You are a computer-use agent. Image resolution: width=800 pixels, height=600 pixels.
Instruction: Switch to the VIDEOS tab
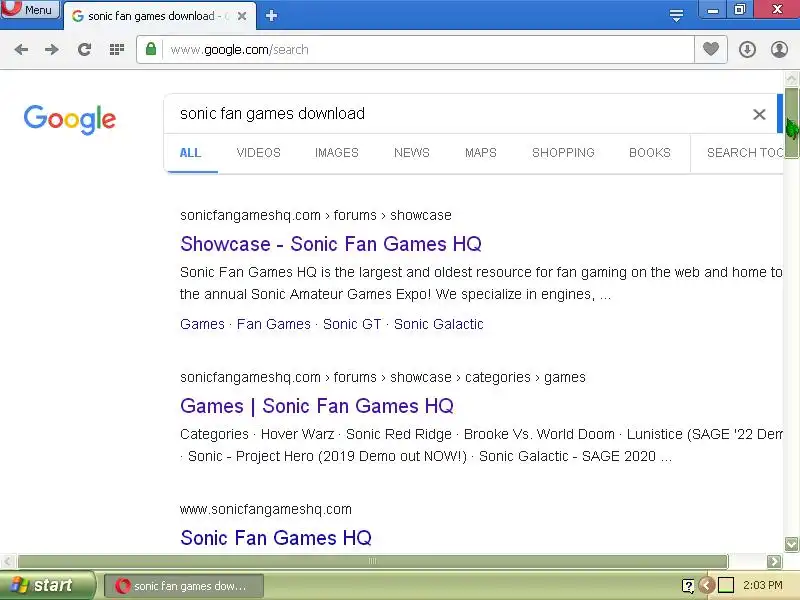(x=259, y=153)
